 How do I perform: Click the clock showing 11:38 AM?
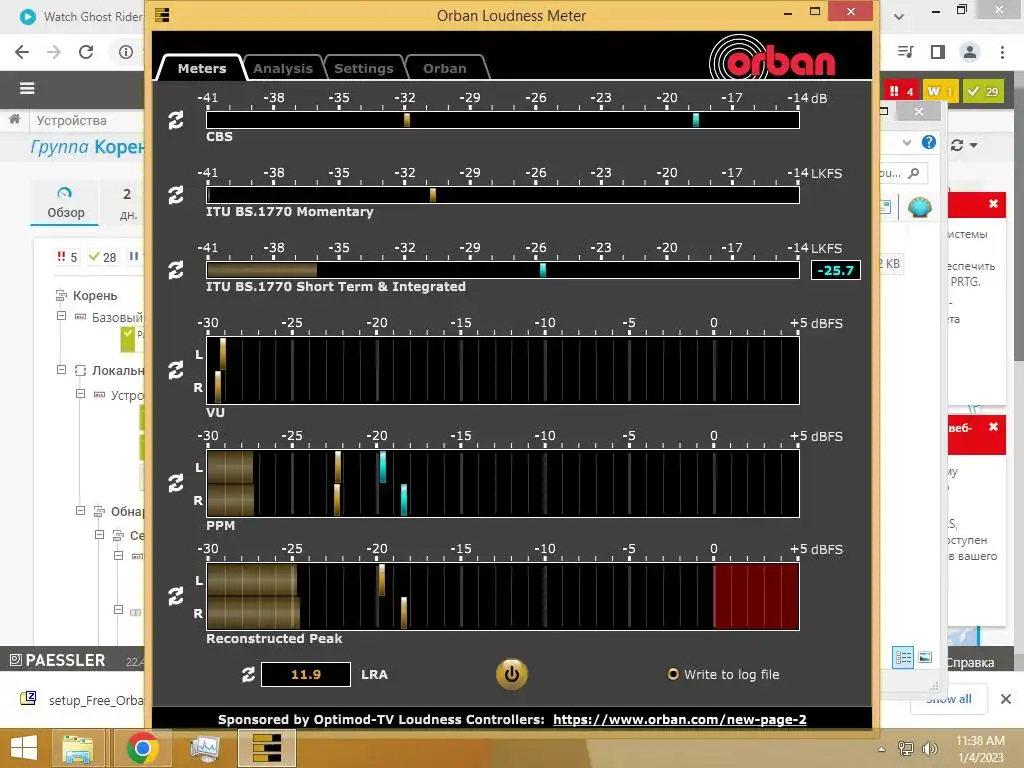[x=980, y=741]
